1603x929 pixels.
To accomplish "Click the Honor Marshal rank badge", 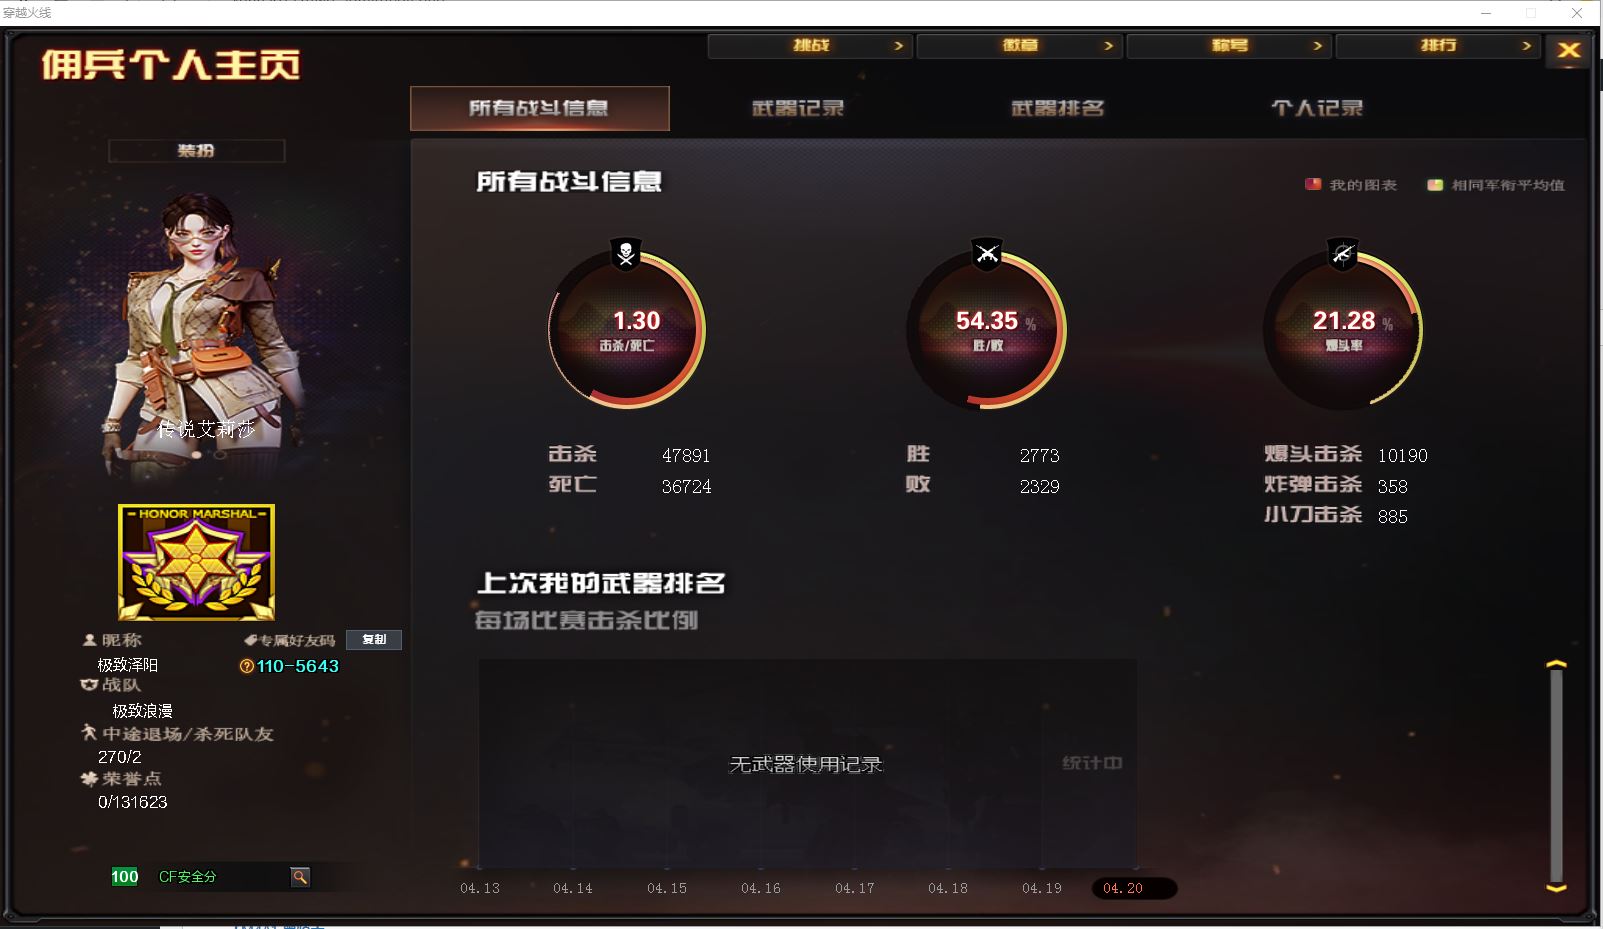I will [196, 561].
